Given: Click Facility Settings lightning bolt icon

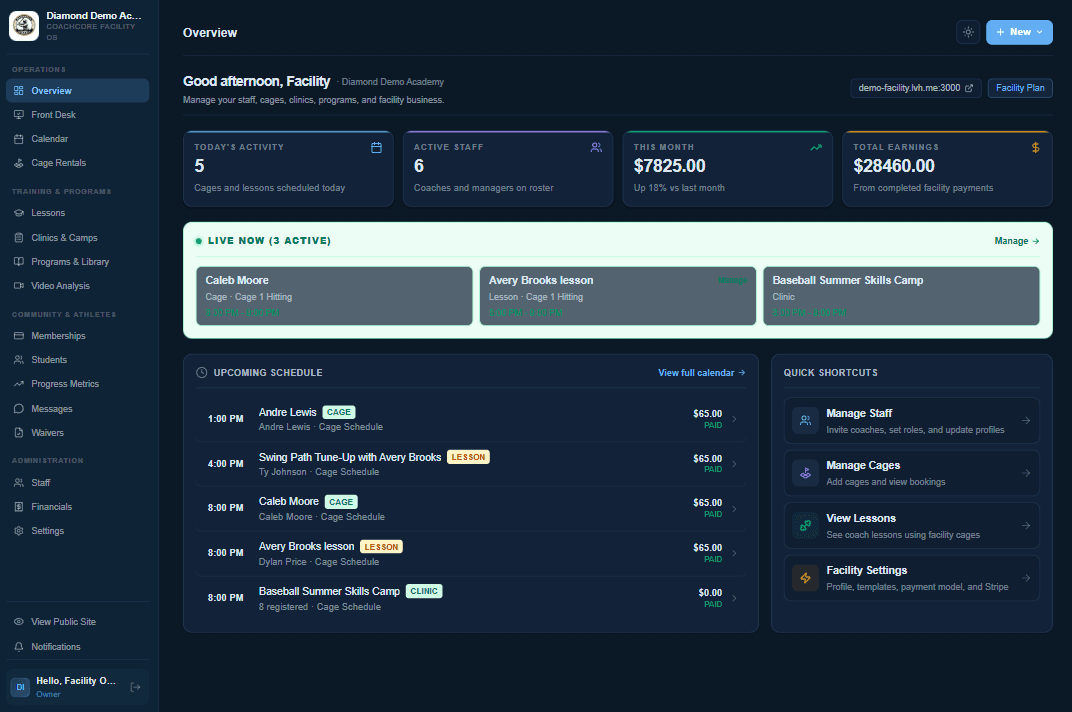Looking at the screenshot, I should click(805, 578).
